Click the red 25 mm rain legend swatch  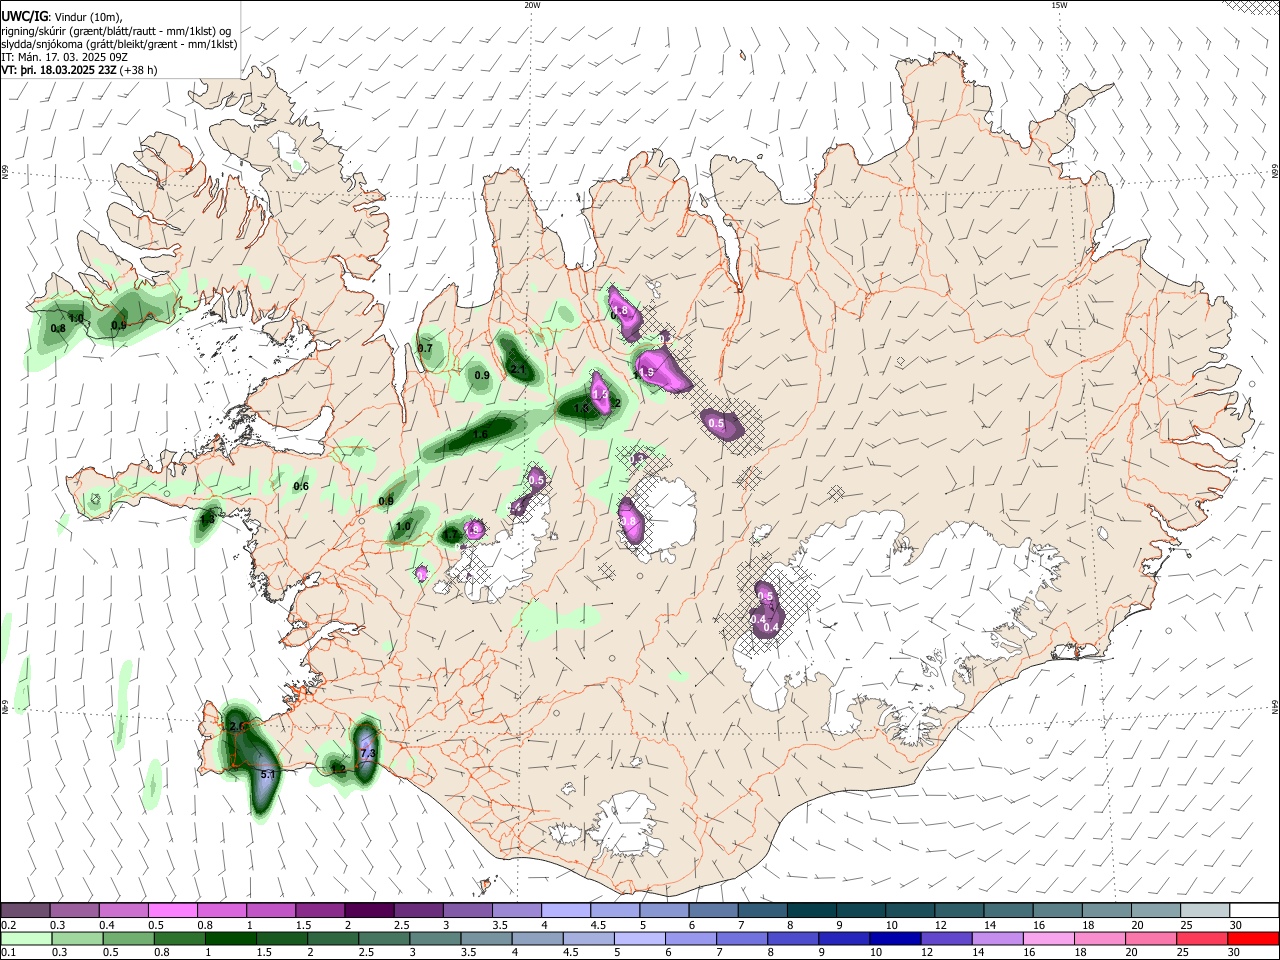pos(1204,938)
